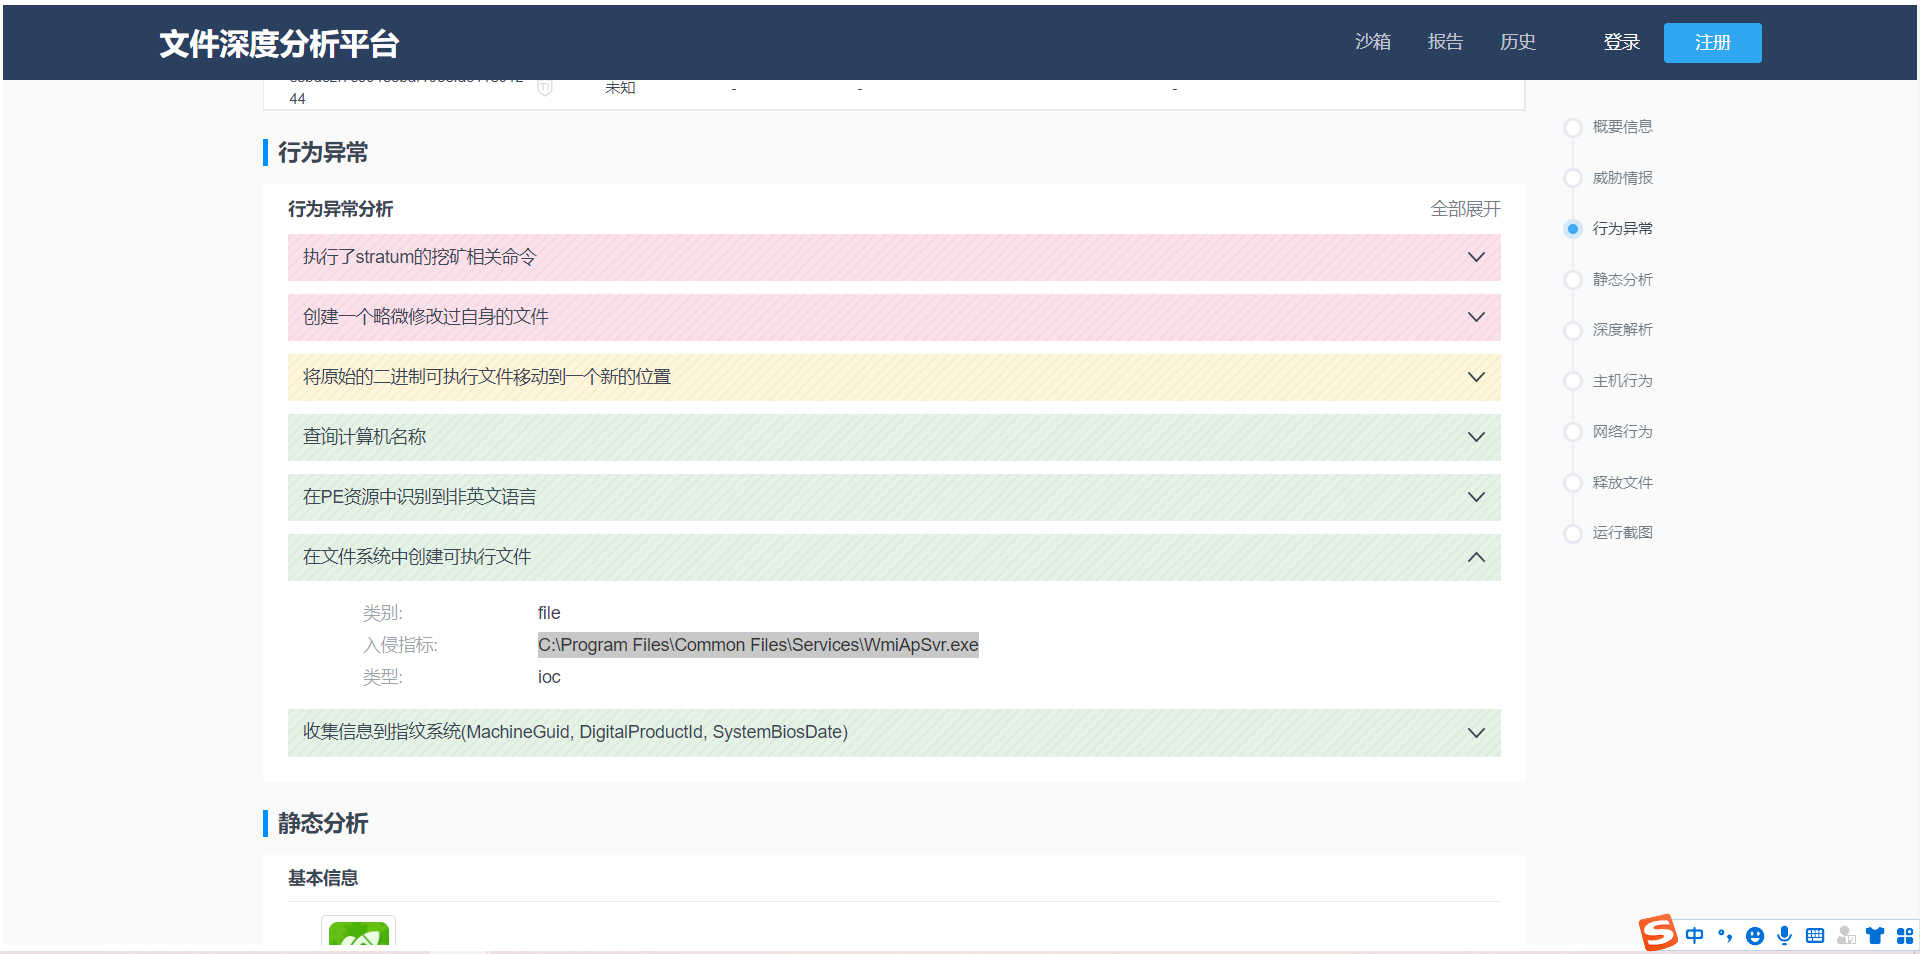Open the soft keyboard icon in the Sogou bar

pyautogui.click(x=1815, y=935)
